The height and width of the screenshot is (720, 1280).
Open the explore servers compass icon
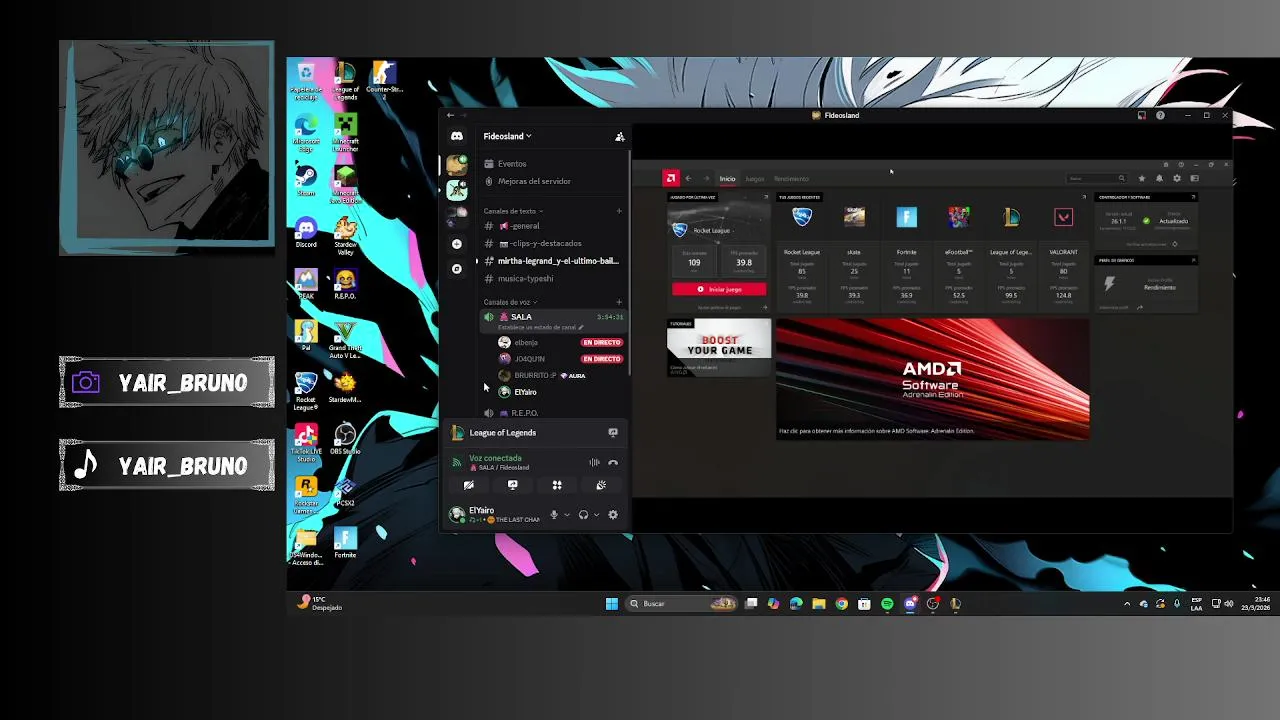pos(457,269)
